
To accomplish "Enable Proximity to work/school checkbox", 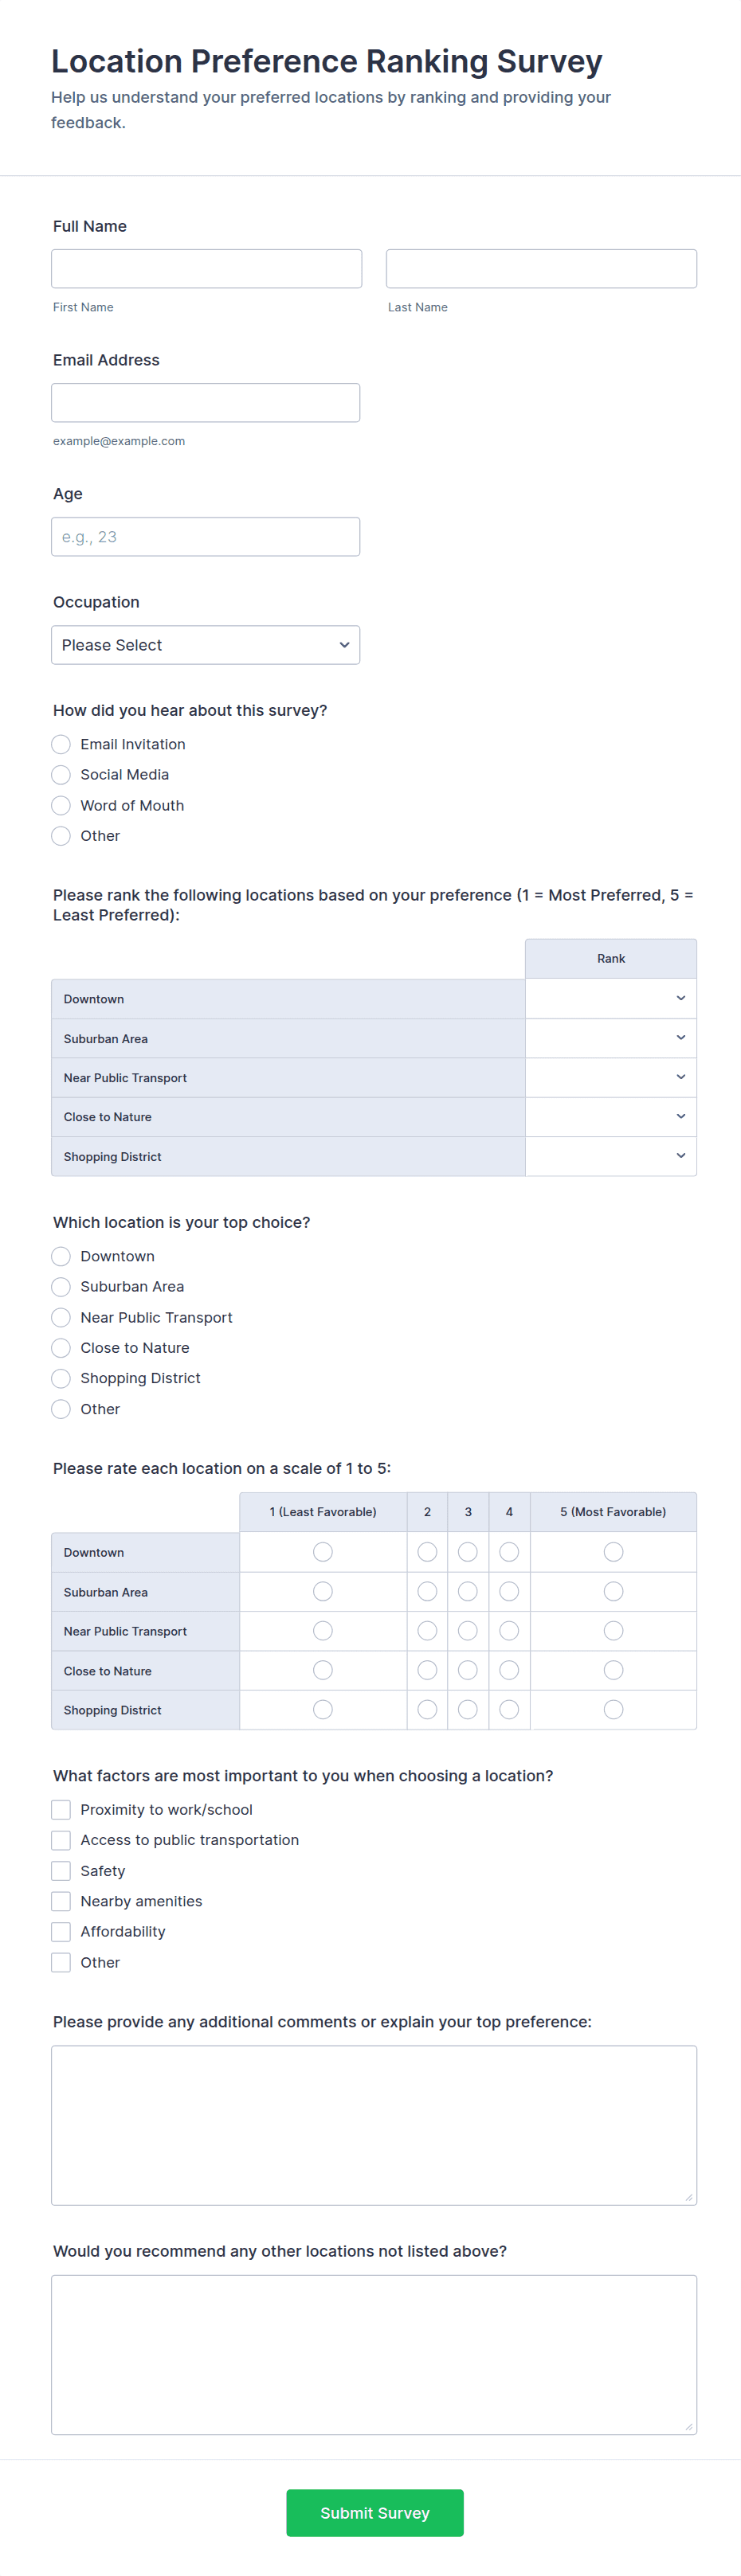I will tap(61, 1810).
